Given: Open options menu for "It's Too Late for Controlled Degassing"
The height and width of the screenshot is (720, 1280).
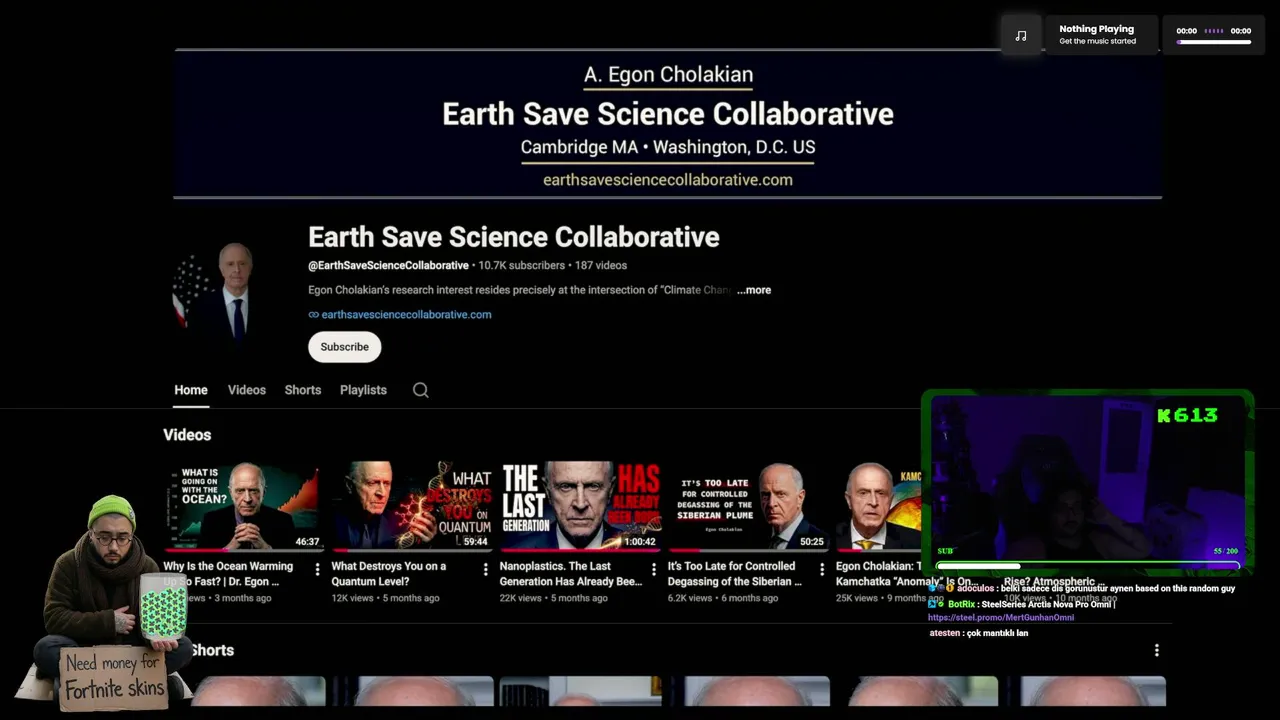Looking at the screenshot, I should pyautogui.click(x=822, y=569).
